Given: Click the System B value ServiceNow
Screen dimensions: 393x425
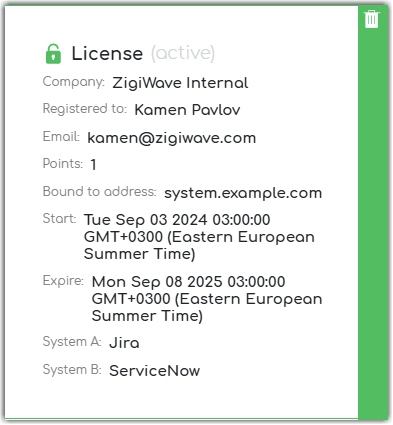Looking at the screenshot, I should (x=155, y=371).
